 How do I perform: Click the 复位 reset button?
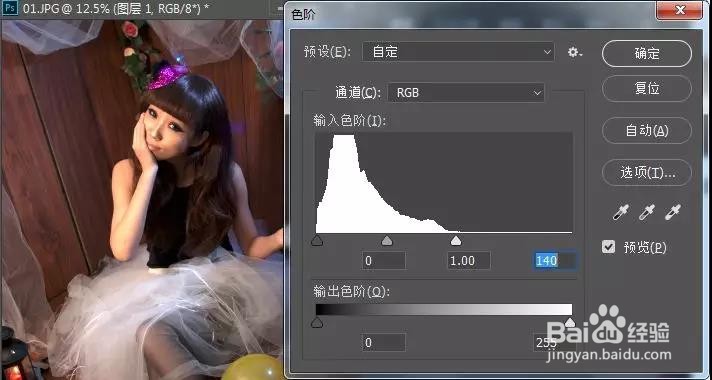click(x=647, y=89)
